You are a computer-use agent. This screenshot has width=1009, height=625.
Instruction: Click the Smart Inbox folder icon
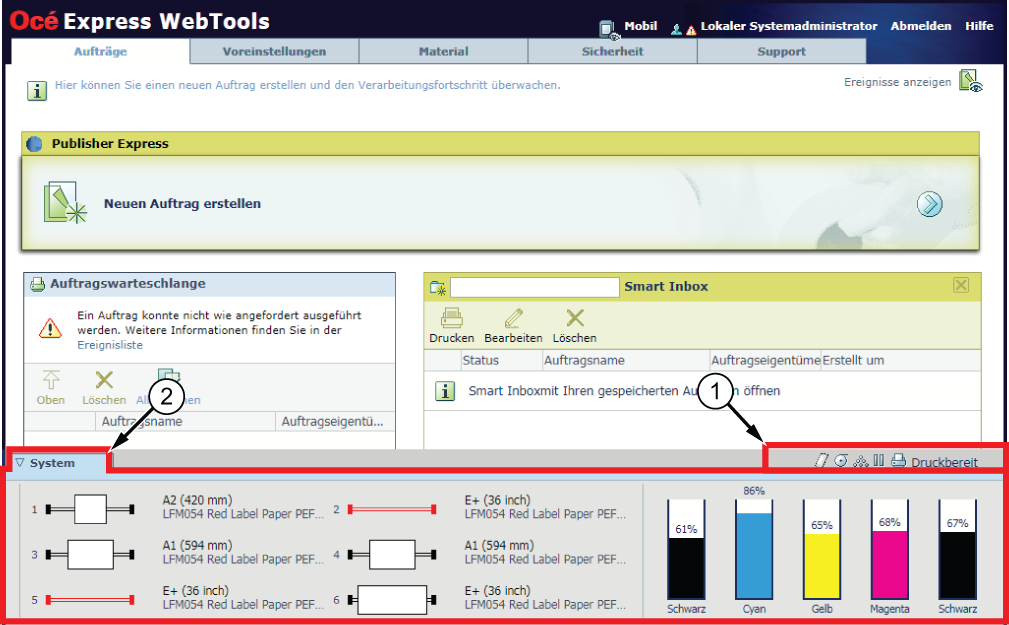(438, 288)
